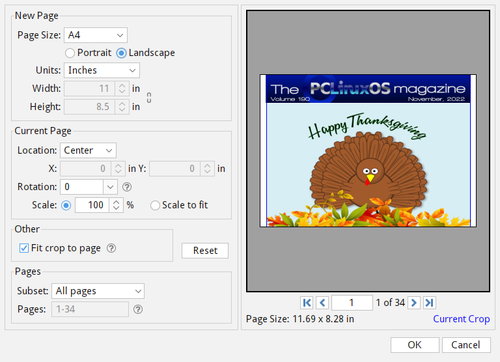Open Location Center dropdown
The height and width of the screenshot is (362, 500).
click(88, 150)
